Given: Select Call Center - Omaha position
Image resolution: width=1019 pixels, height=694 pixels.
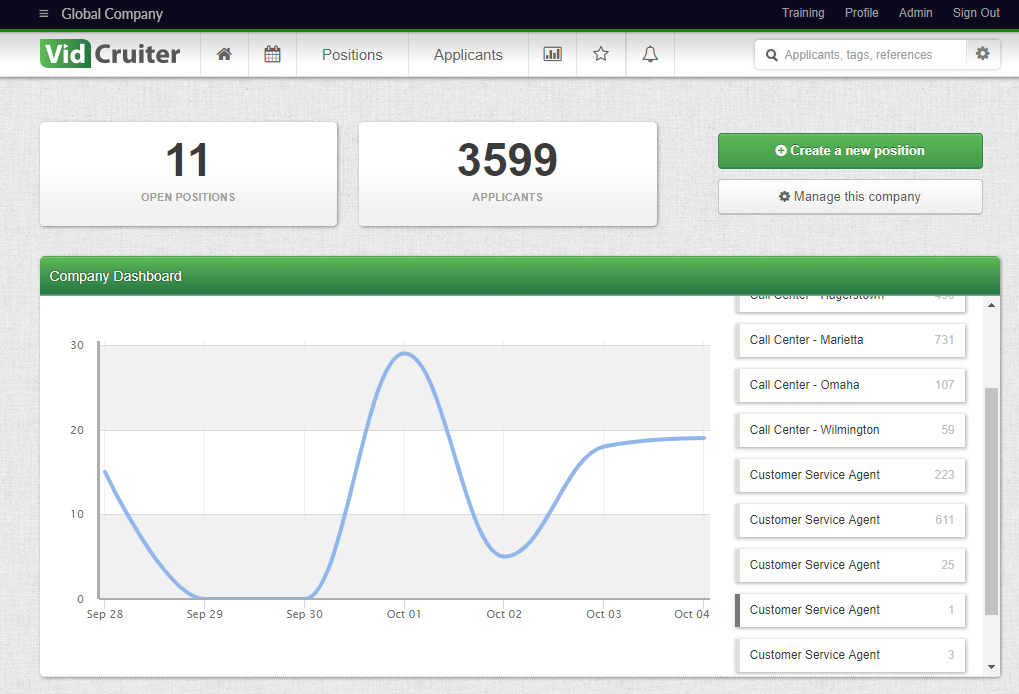Looking at the screenshot, I should 850,385.
